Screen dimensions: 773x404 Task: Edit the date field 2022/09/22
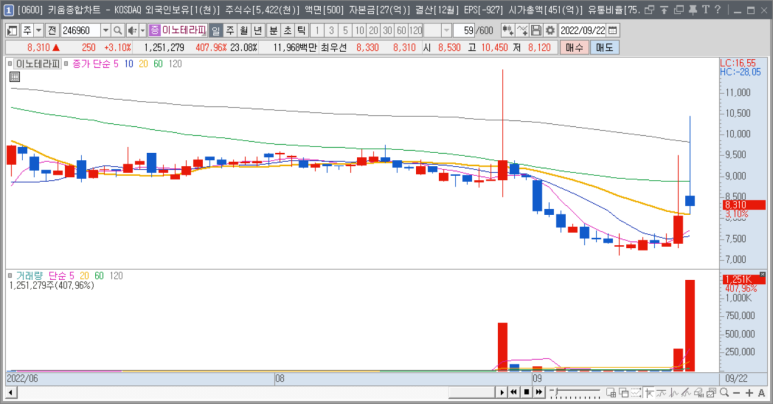[x=582, y=31]
